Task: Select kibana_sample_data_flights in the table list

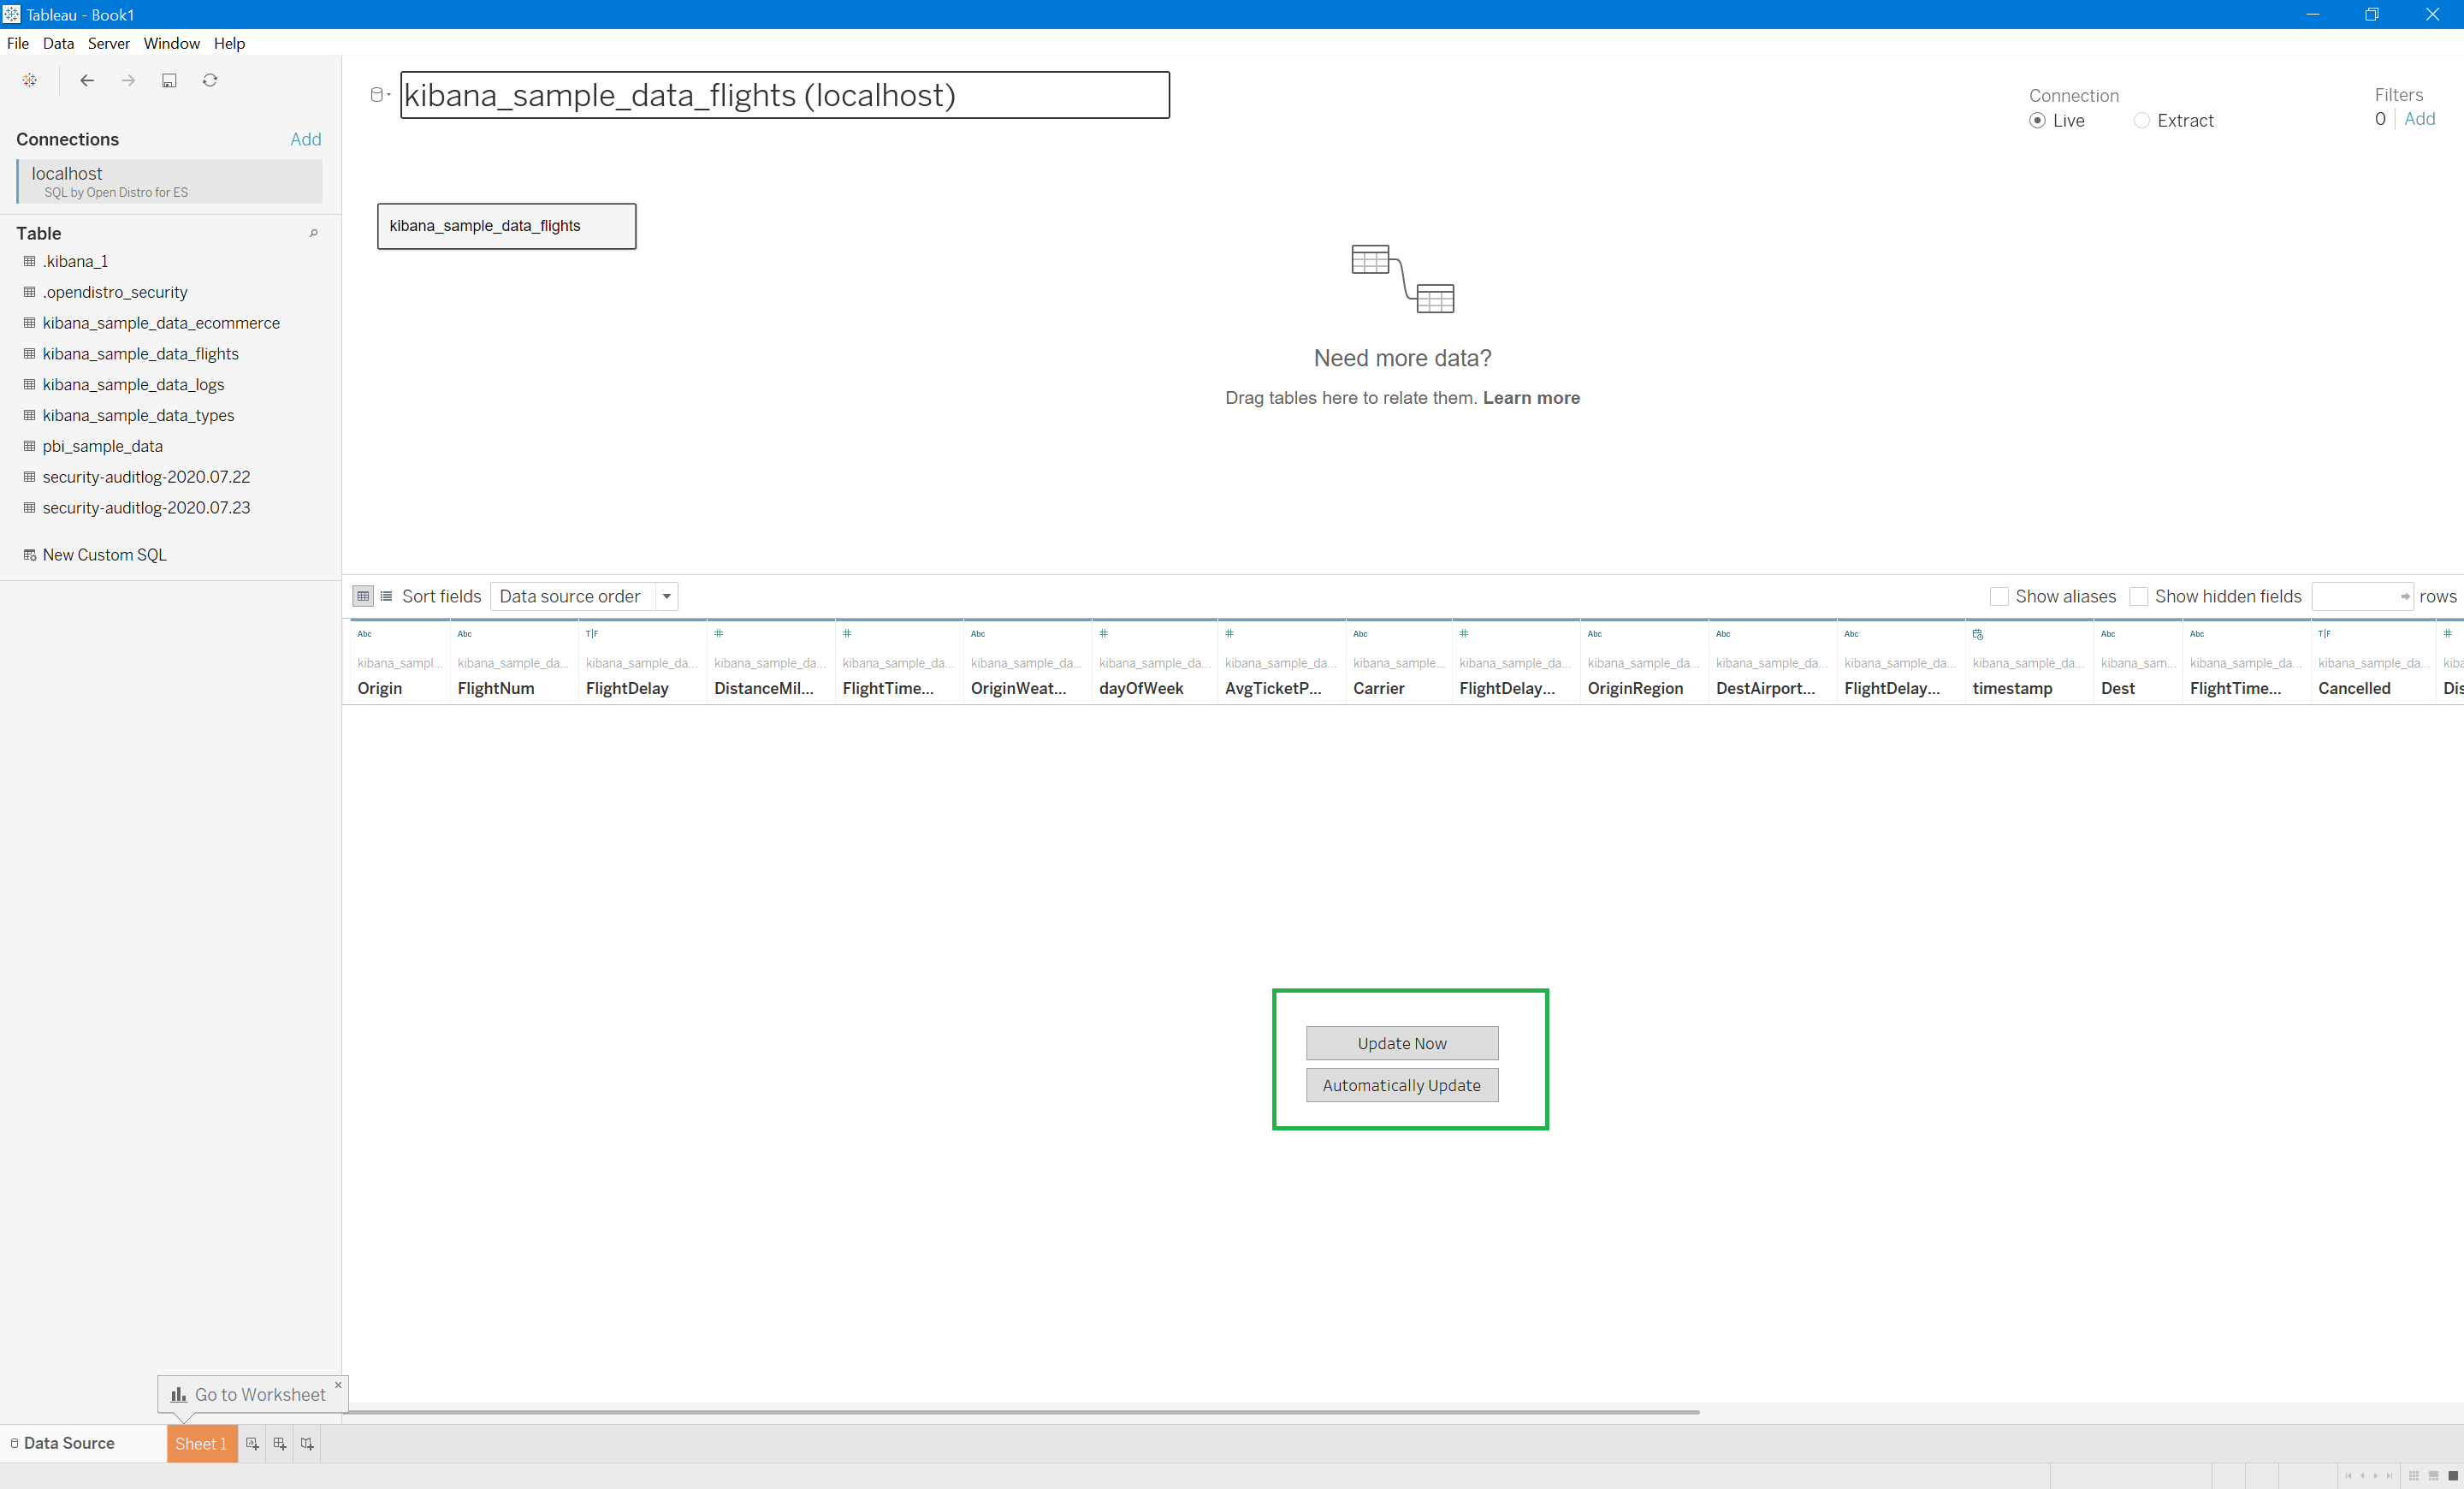Action: pos(140,354)
